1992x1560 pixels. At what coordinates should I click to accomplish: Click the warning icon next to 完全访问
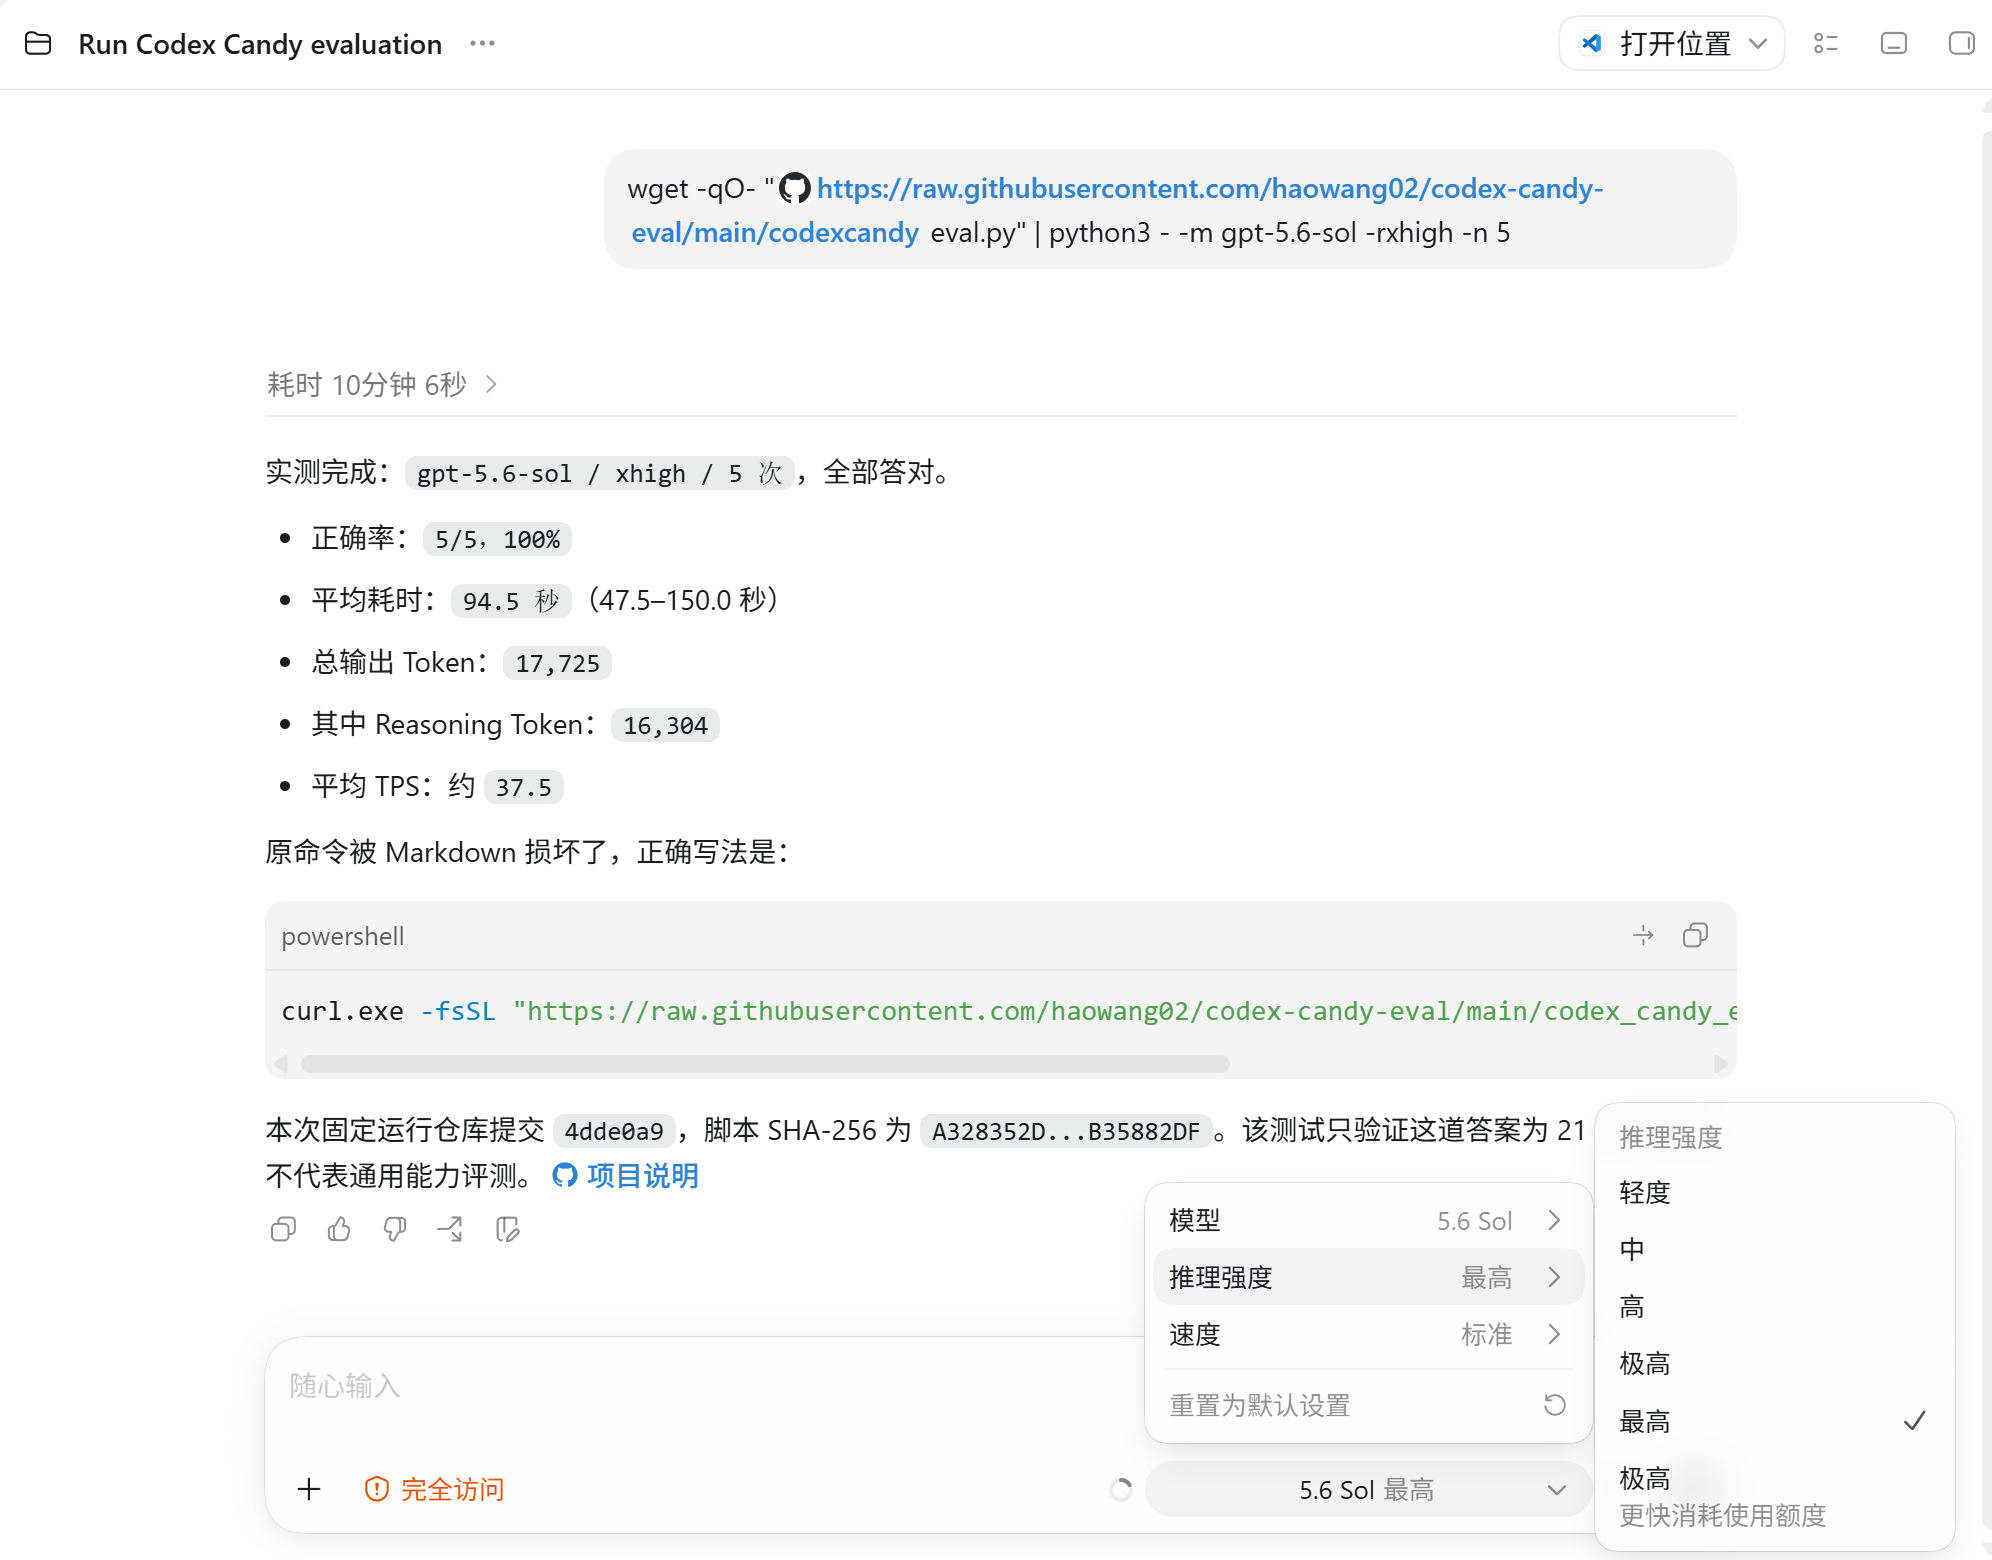[377, 1490]
